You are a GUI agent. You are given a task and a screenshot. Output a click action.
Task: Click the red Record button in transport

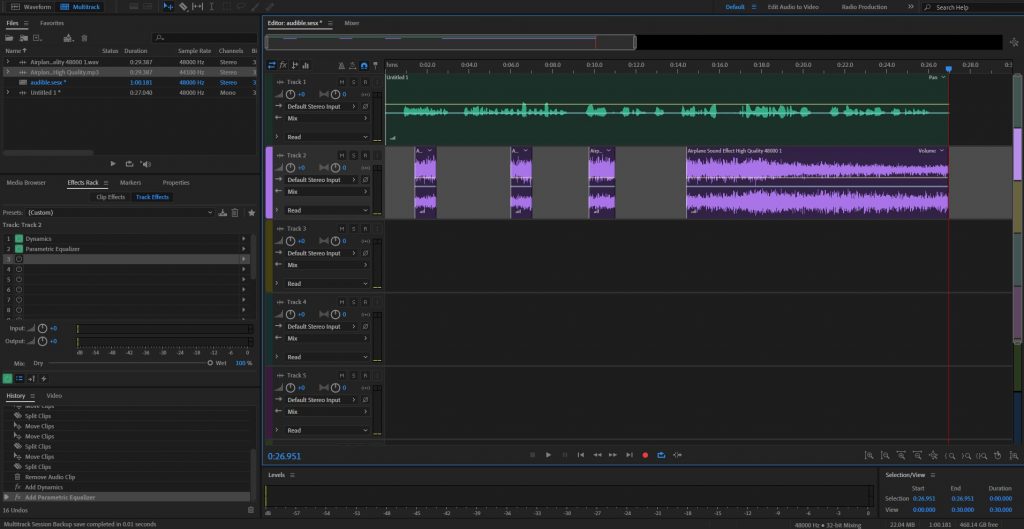[x=645, y=455]
